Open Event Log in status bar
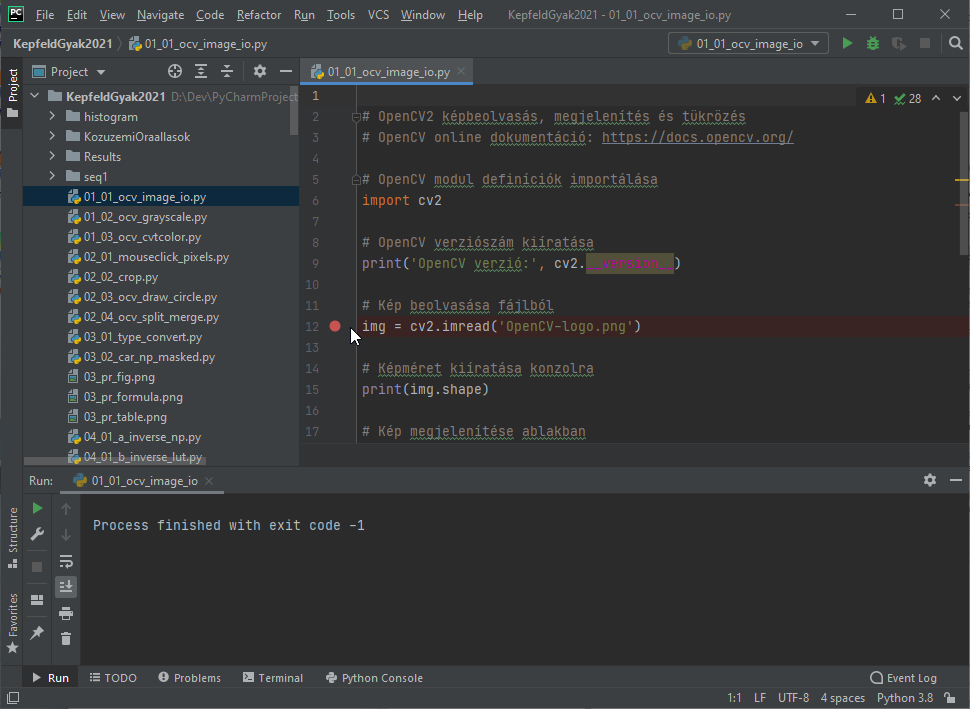Viewport: 970px width, 709px height. coord(903,677)
